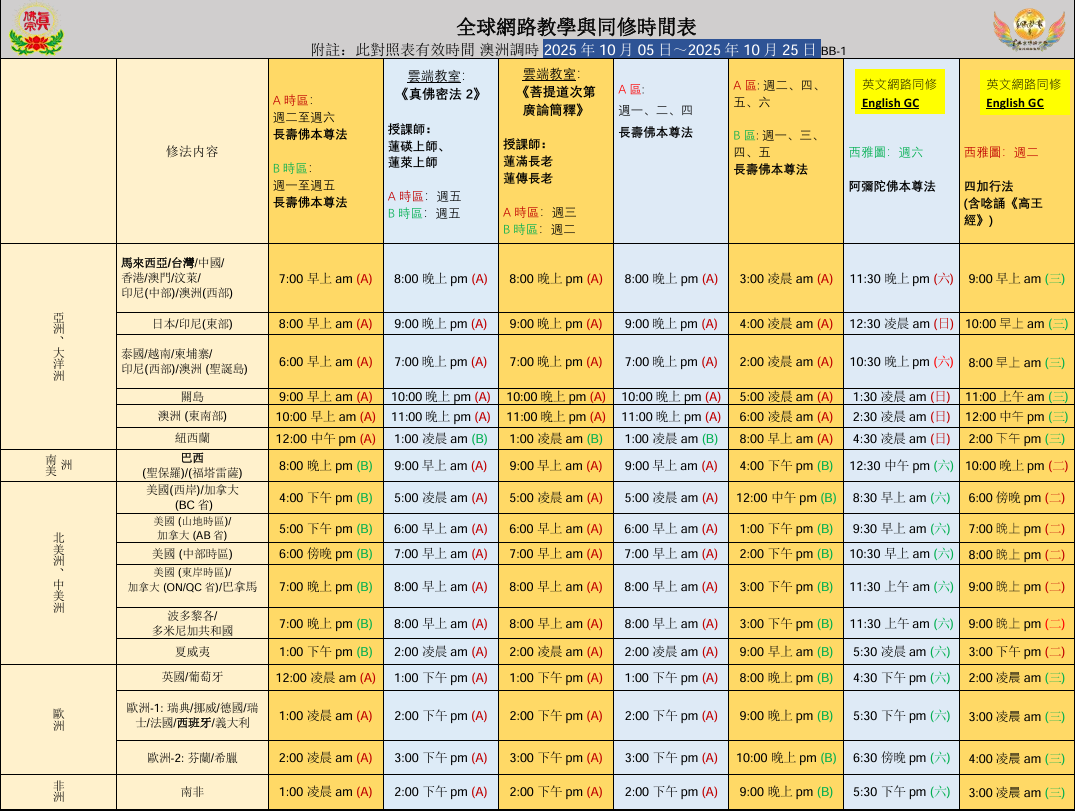The height and width of the screenshot is (811, 1075).
Task: Click the 亞洲、大洋洲 region cell
Action: (x=58, y=346)
